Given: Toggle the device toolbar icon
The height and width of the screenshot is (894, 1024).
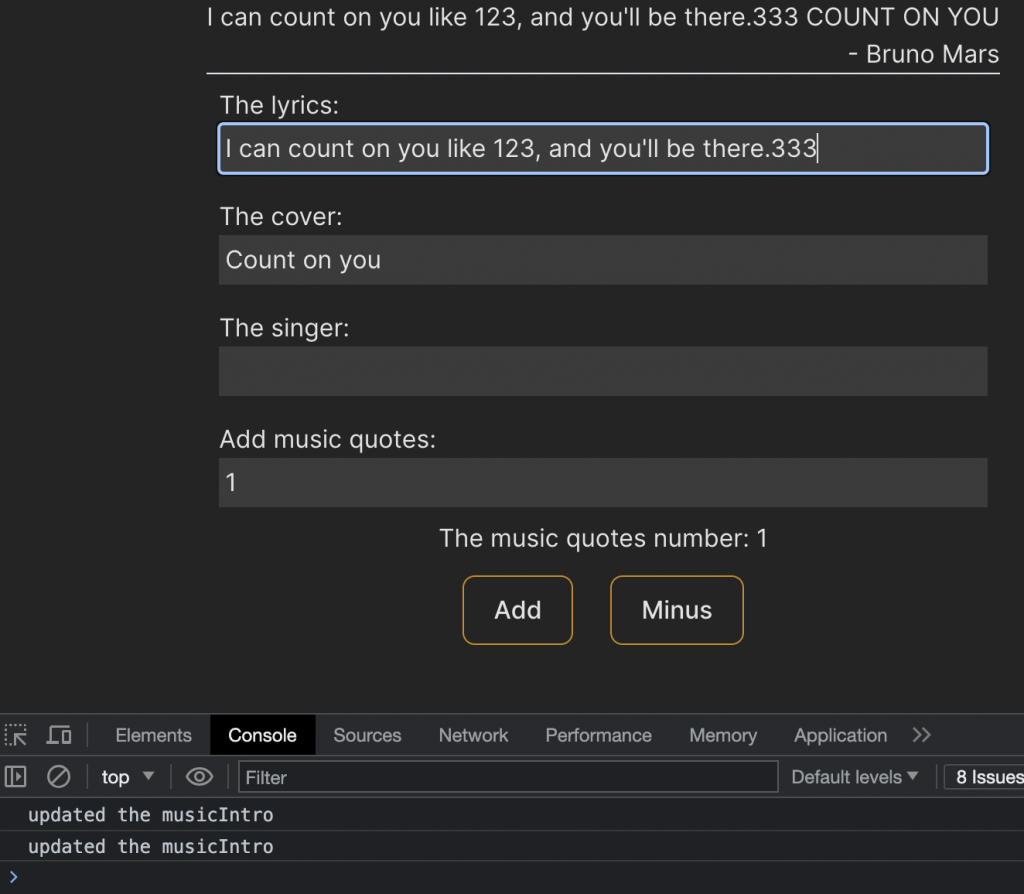Looking at the screenshot, I should pos(59,735).
